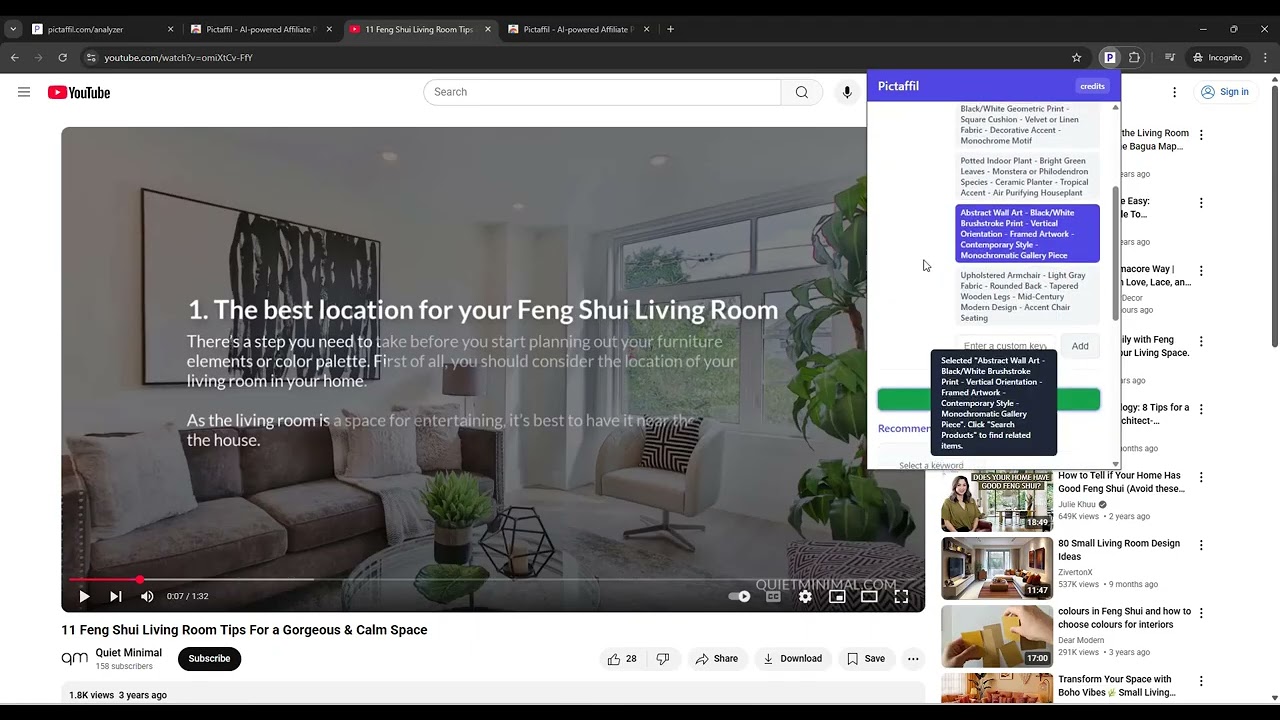Click the red scrubber handle on the timeline
The height and width of the screenshot is (720, 1280).
point(140,579)
